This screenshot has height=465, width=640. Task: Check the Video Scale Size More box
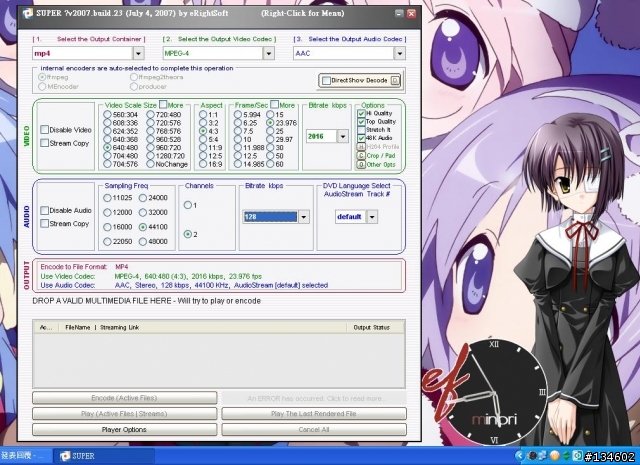coord(163,104)
